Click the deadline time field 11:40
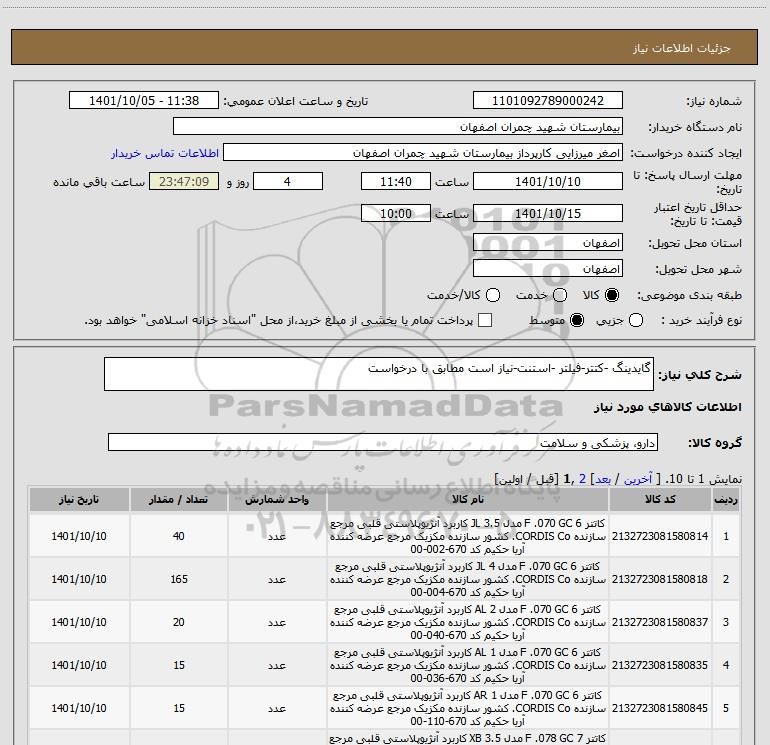Image resolution: width=770 pixels, height=745 pixels. [396, 181]
